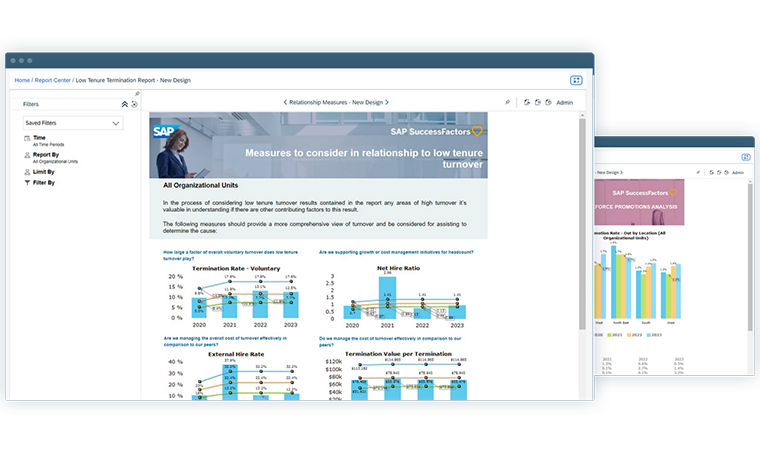This screenshot has width=760, height=450.
Task: Click the middle report icon left of Admin
Action: [x=536, y=102]
